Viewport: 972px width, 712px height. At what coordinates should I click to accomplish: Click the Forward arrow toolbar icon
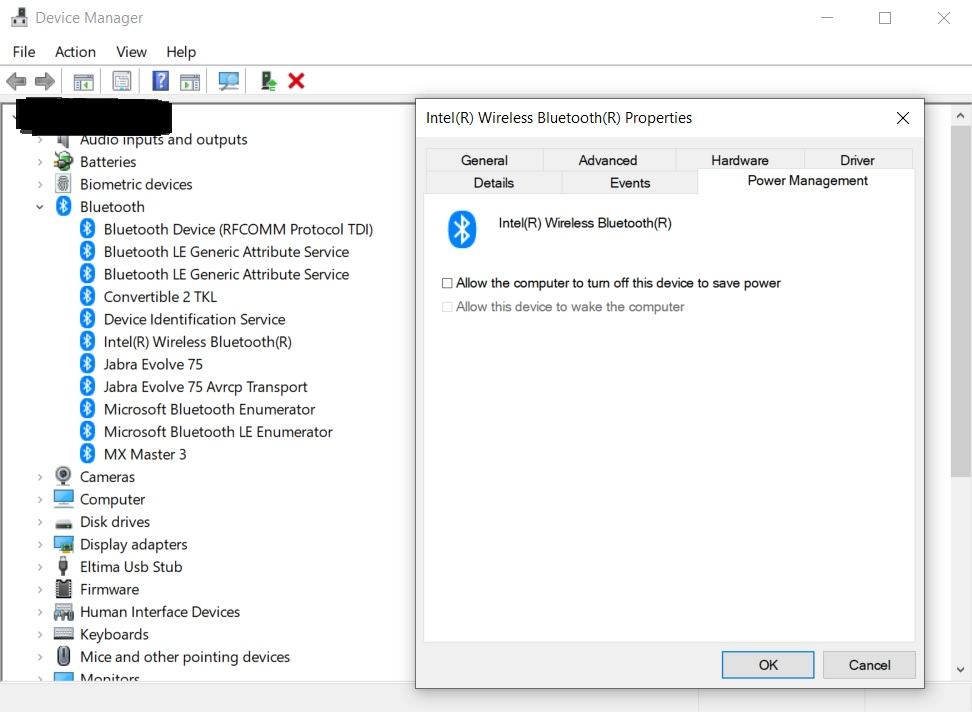pos(45,81)
